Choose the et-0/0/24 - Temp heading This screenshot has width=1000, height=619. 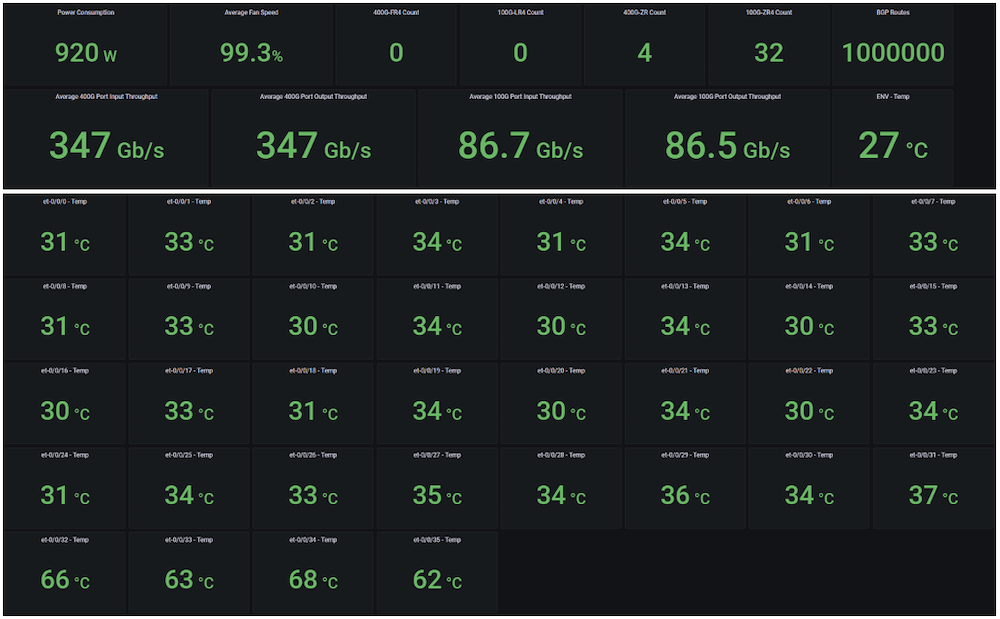click(x=65, y=455)
